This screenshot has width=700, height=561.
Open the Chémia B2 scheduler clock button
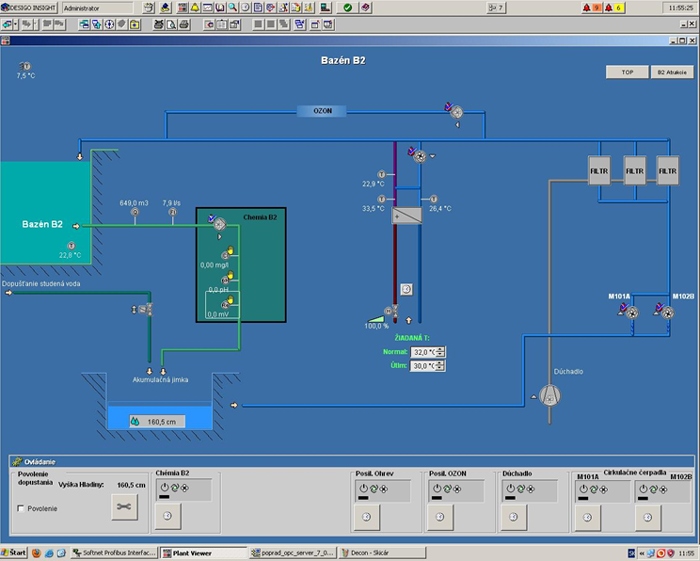click(x=168, y=516)
